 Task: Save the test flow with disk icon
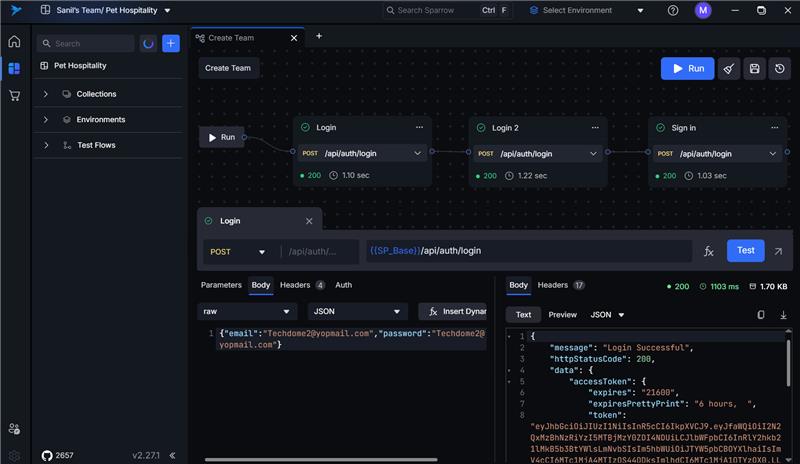coord(755,68)
